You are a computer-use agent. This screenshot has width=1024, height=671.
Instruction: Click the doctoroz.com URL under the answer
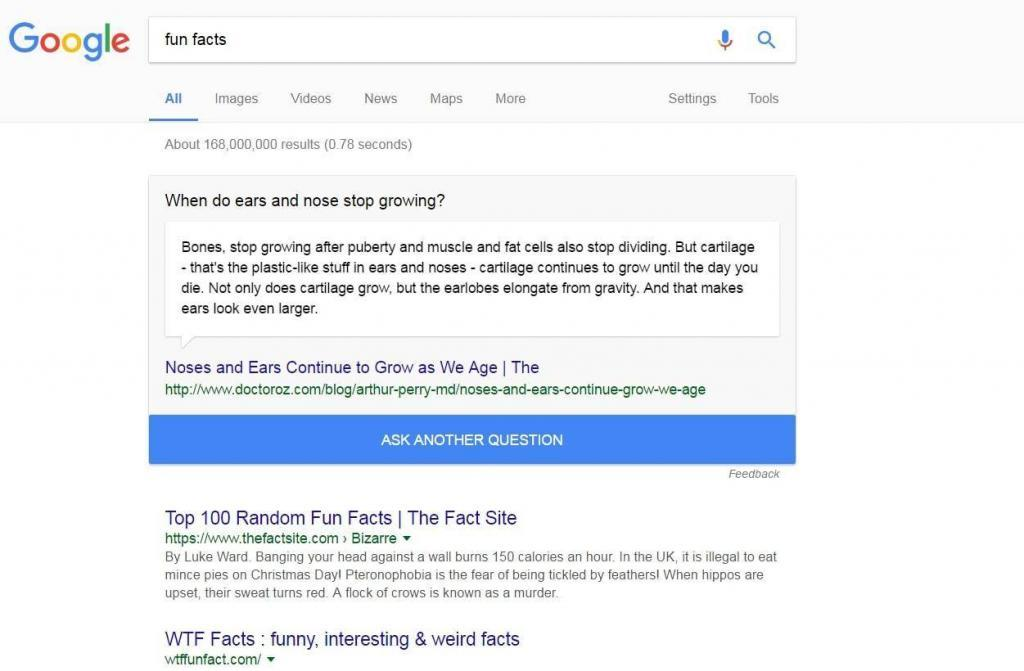coord(435,389)
